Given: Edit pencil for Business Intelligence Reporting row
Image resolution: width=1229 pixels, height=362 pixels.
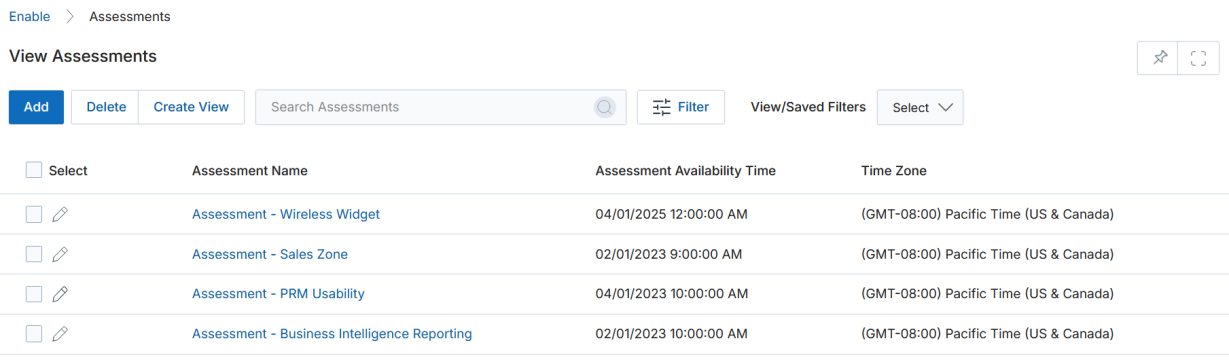Looking at the screenshot, I should [60, 334].
